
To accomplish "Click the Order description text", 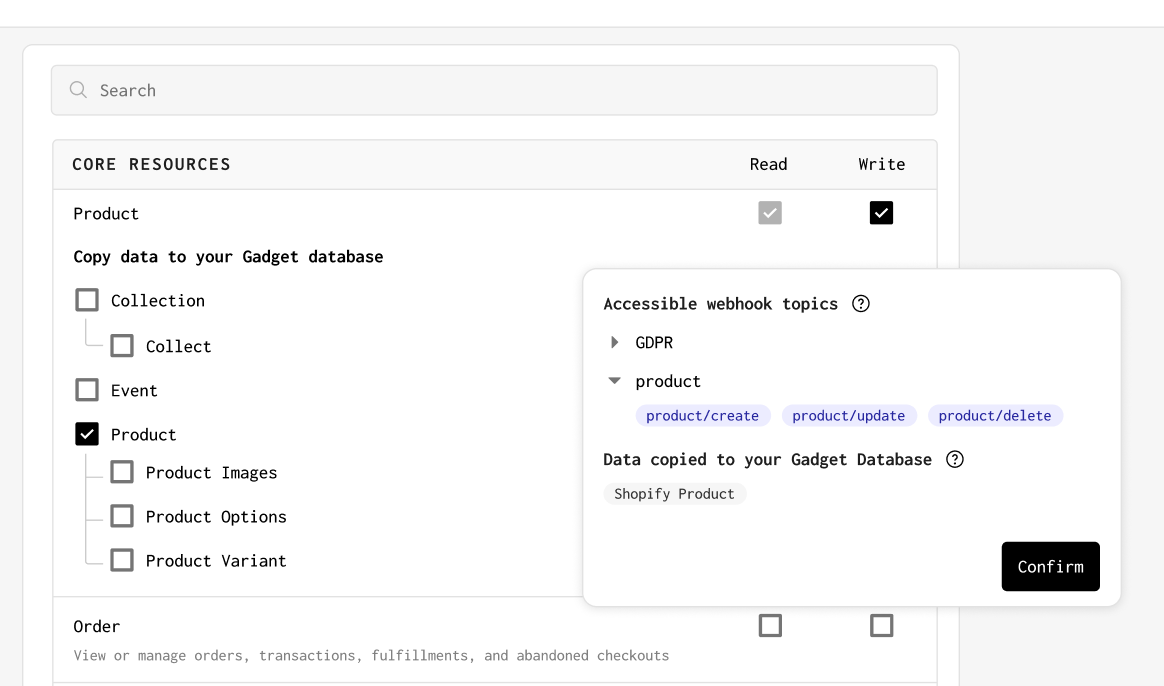I will (371, 656).
